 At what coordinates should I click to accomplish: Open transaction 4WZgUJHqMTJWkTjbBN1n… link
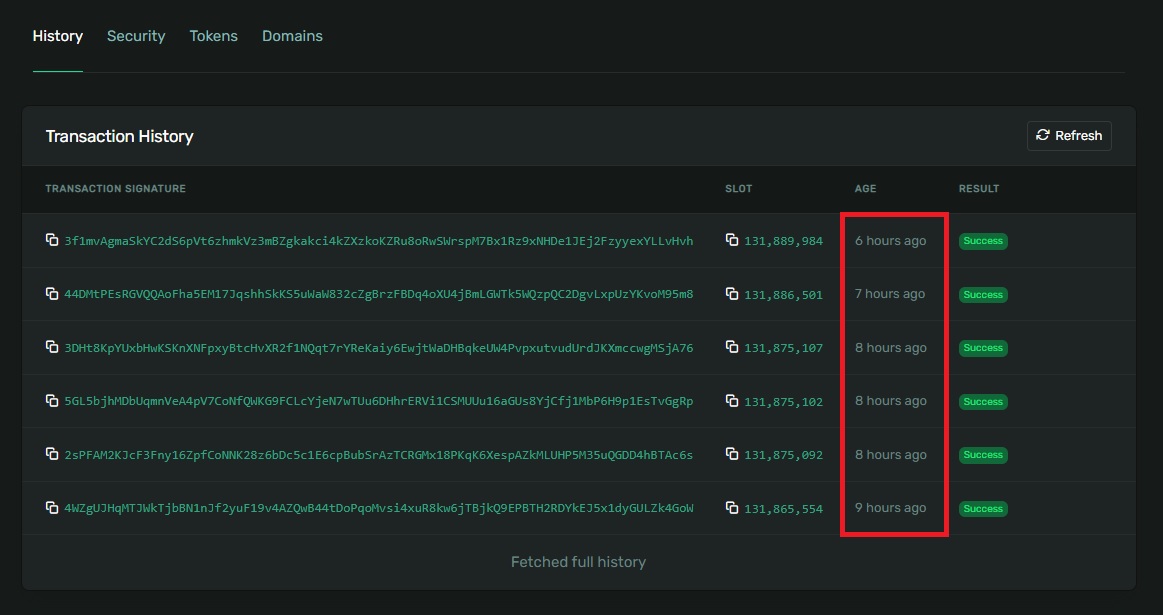click(x=379, y=508)
